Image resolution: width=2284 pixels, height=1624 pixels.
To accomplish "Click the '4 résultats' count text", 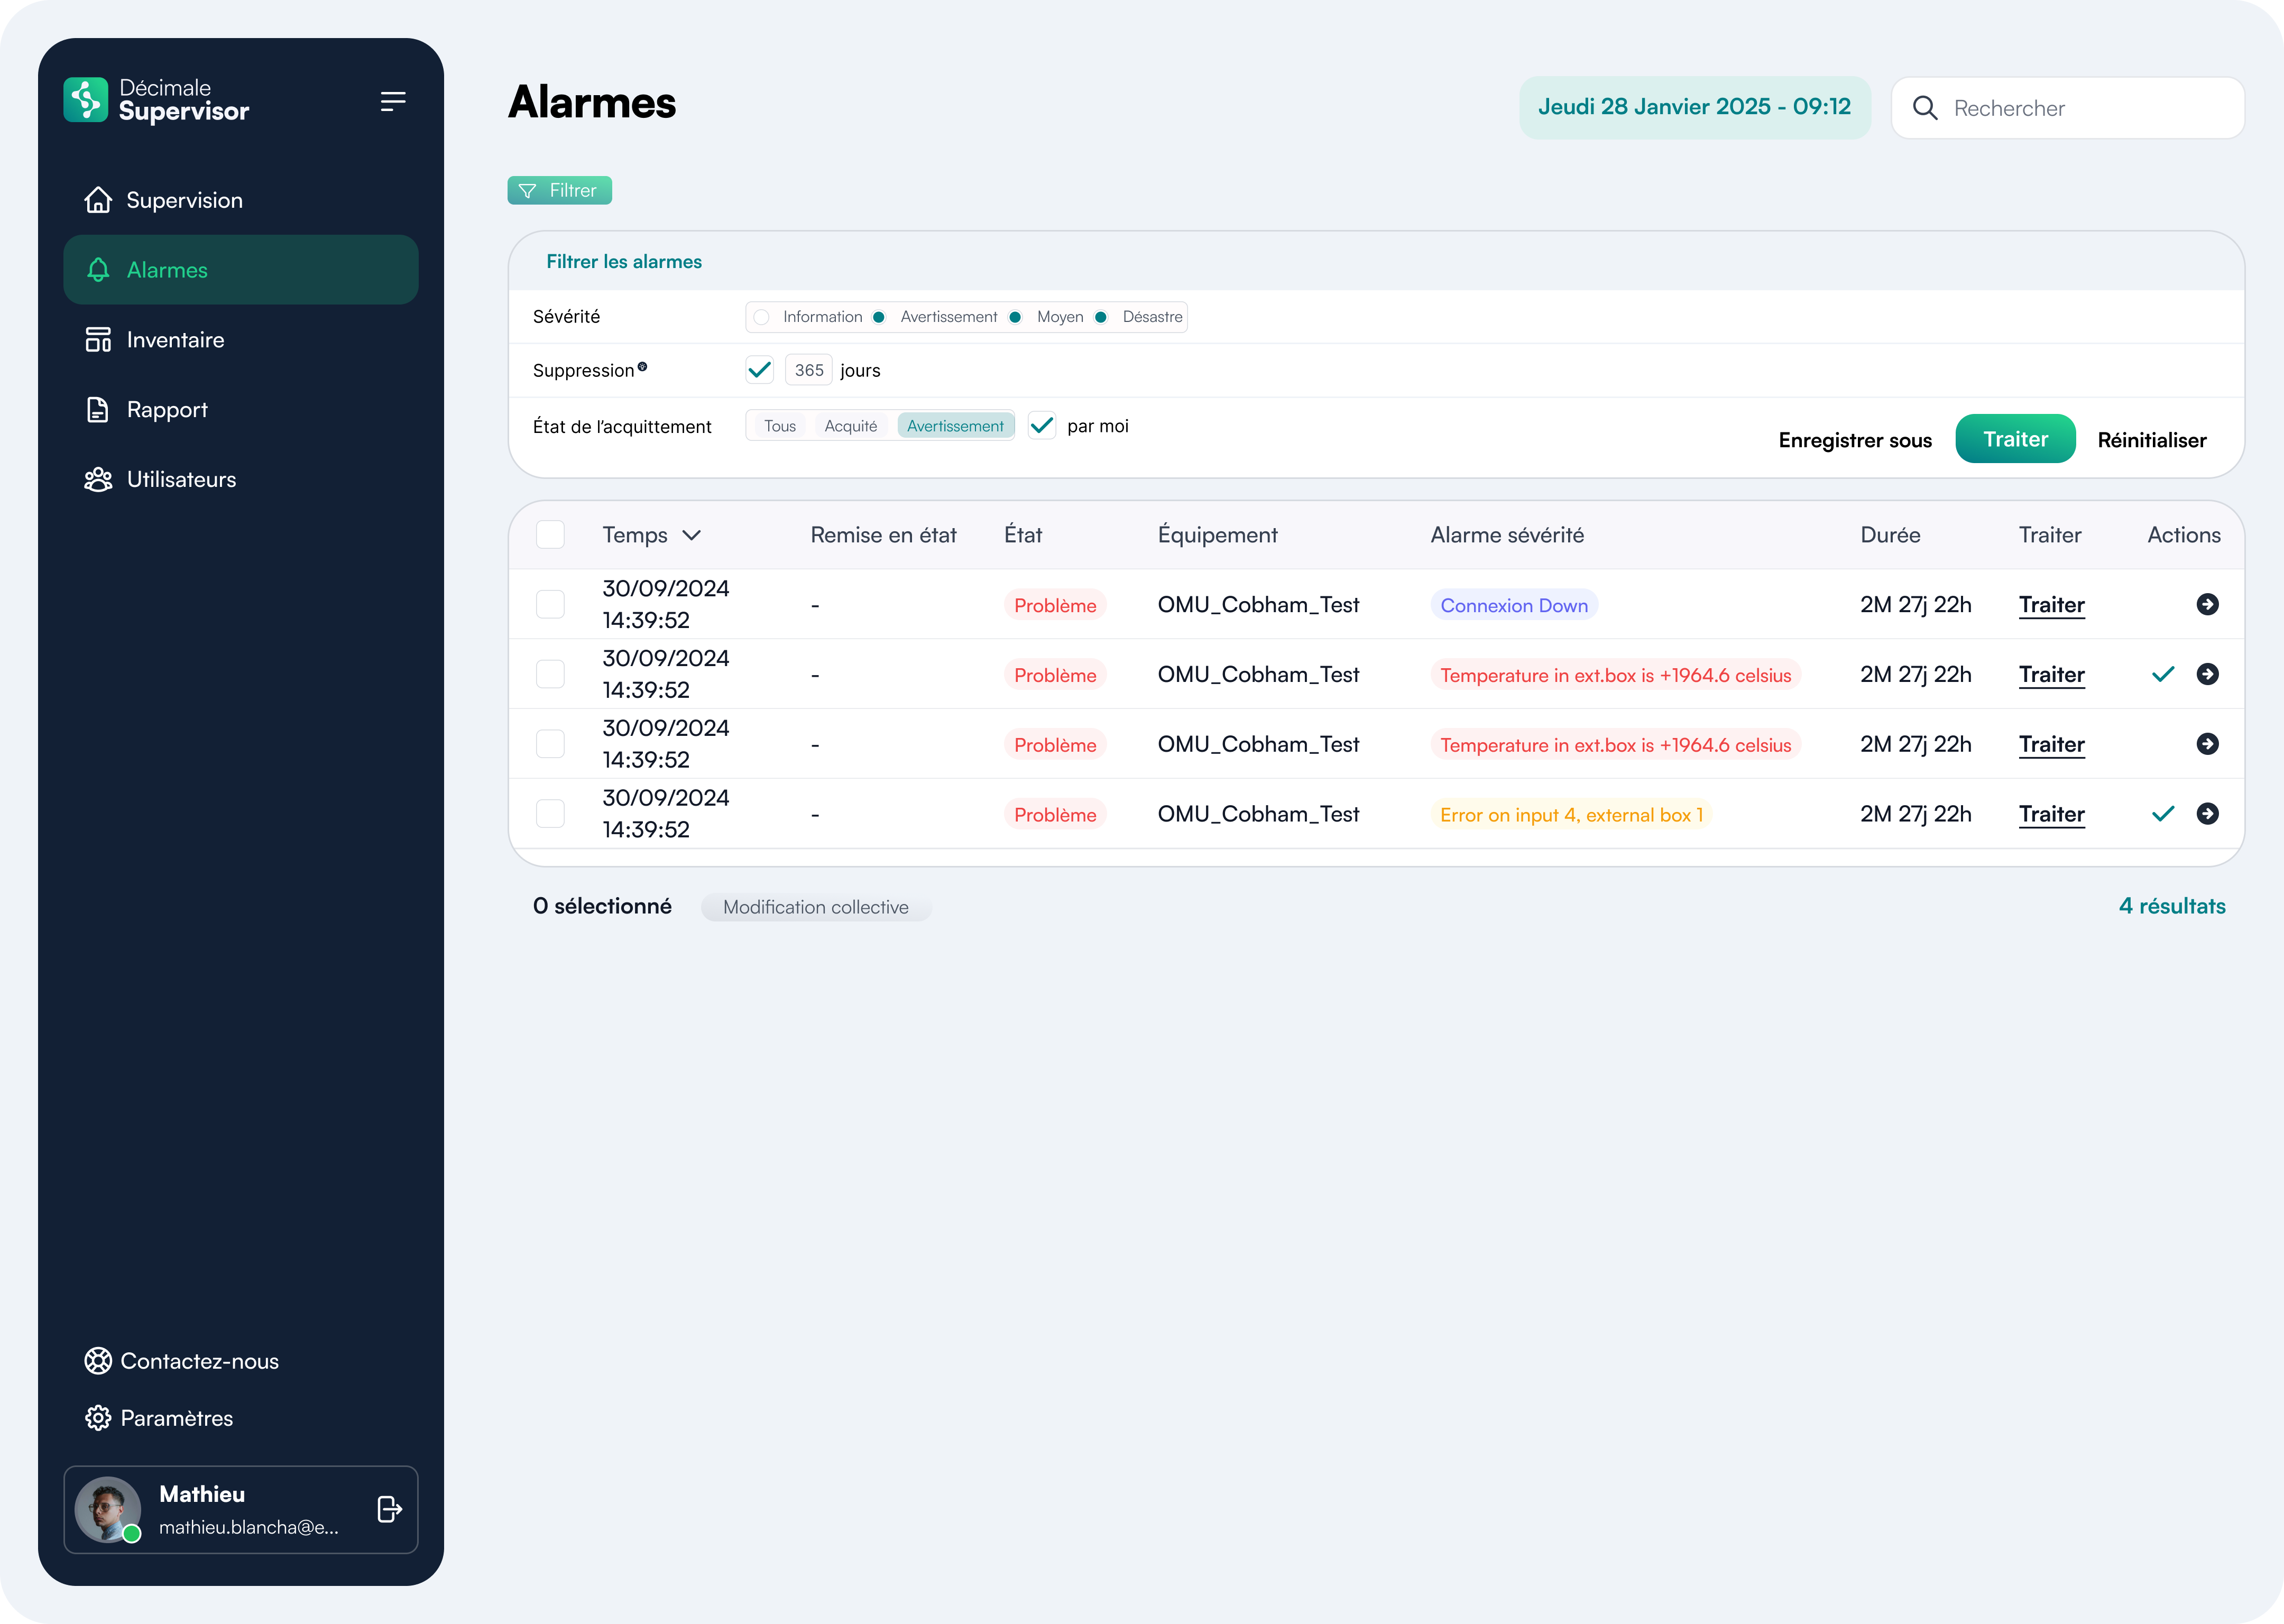I will [2172, 906].
